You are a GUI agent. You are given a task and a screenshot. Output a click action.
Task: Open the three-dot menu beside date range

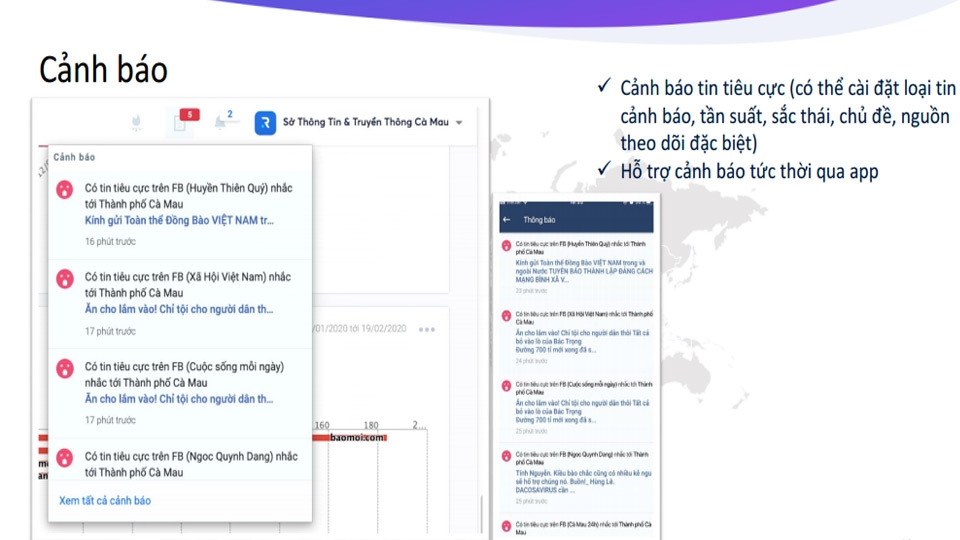(427, 329)
